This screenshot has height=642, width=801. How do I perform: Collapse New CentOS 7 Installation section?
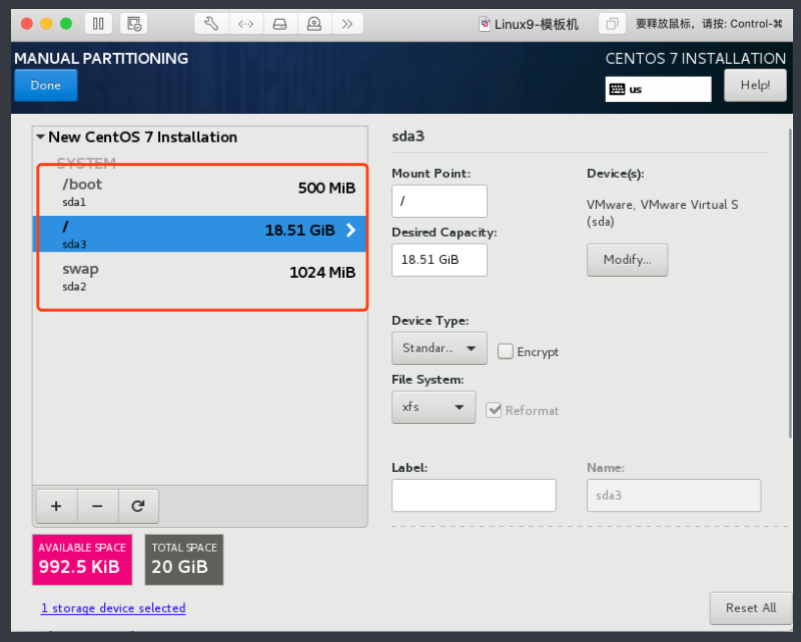pyautogui.click(x=40, y=137)
